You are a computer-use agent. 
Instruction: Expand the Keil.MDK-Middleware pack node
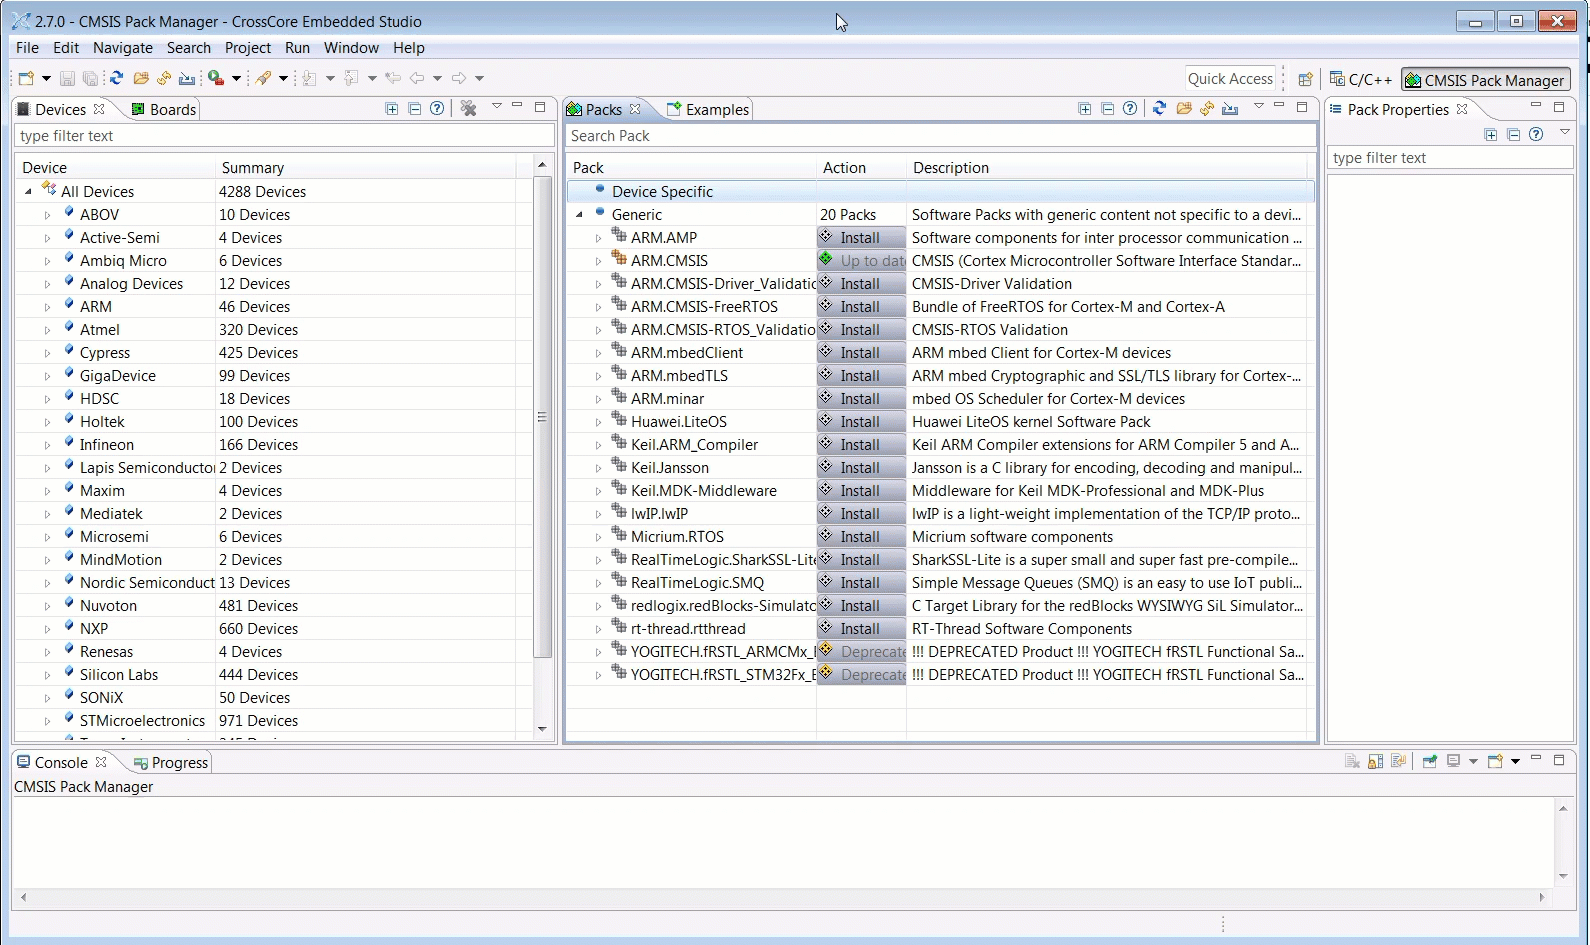click(598, 491)
